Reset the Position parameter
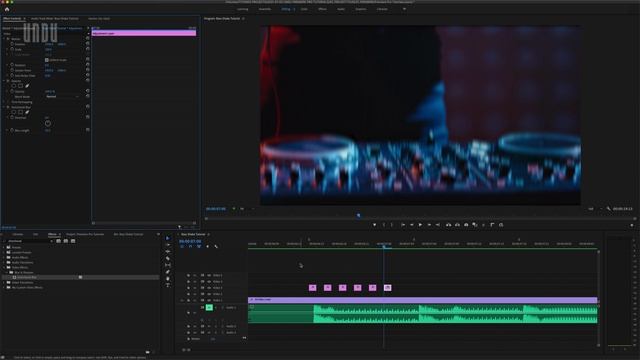Screen dimensions: 640x360 click(x=88, y=44)
